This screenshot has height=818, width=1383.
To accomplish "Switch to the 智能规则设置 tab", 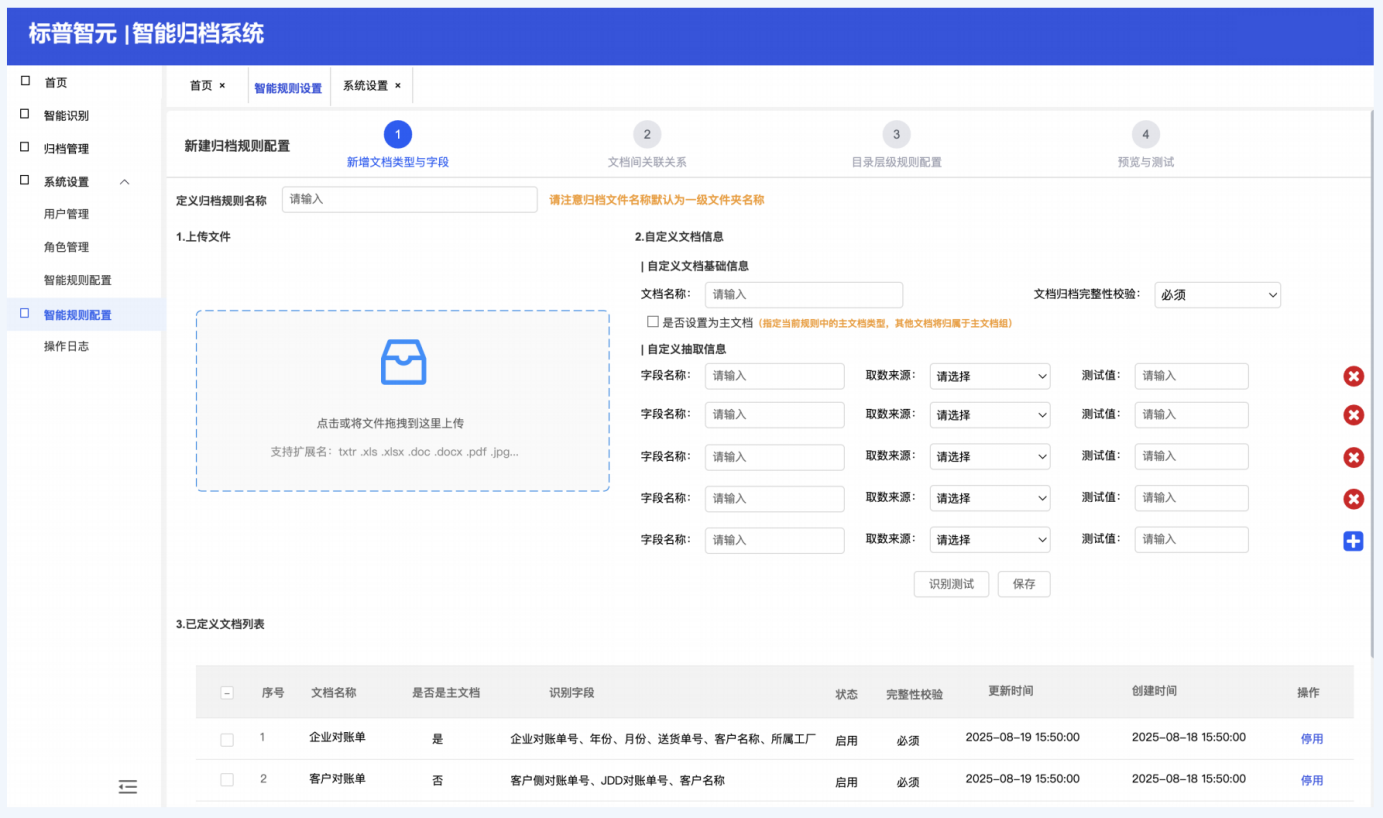I will point(288,88).
